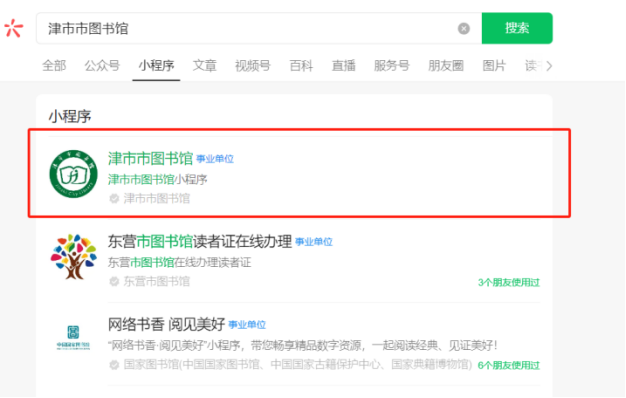Image resolution: width=626 pixels, height=398 pixels.
Task: Click the 6个朋友使用过 label
Action: tap(509, 365)
